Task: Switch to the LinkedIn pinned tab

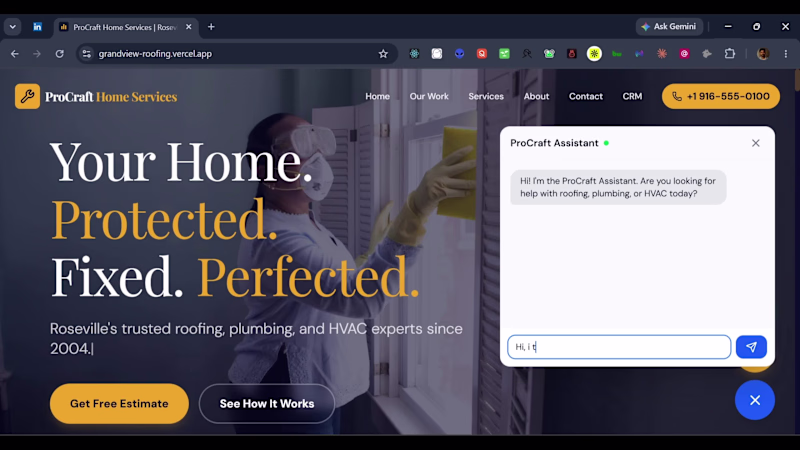Action: (37, 27)
